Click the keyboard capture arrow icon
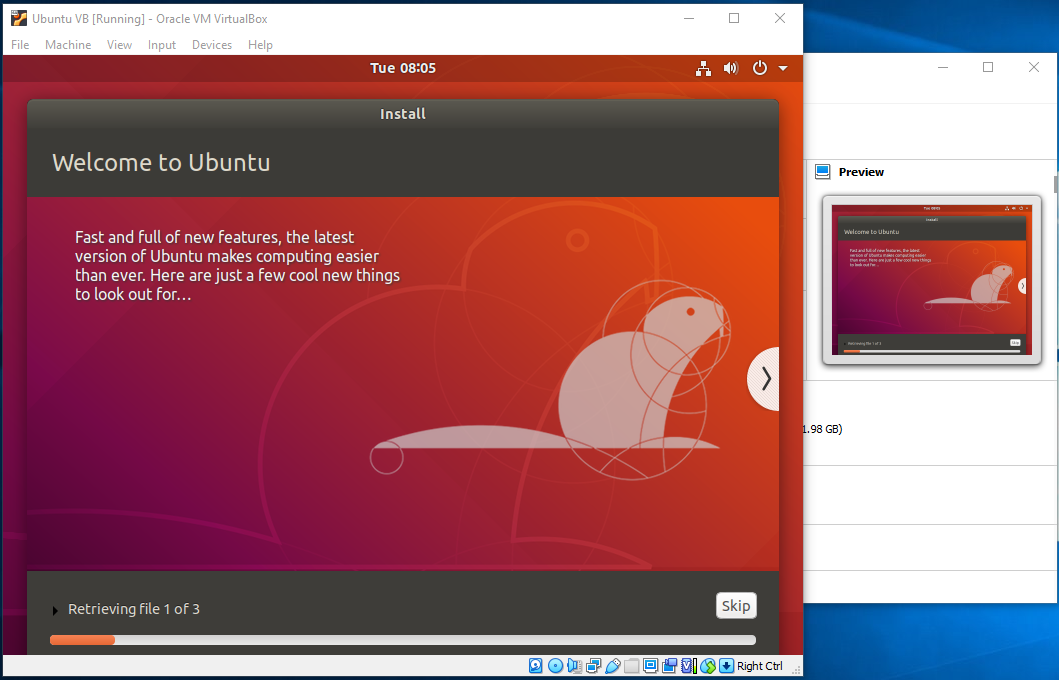This screenshot has width=1059, height=680. coord(727,666)
